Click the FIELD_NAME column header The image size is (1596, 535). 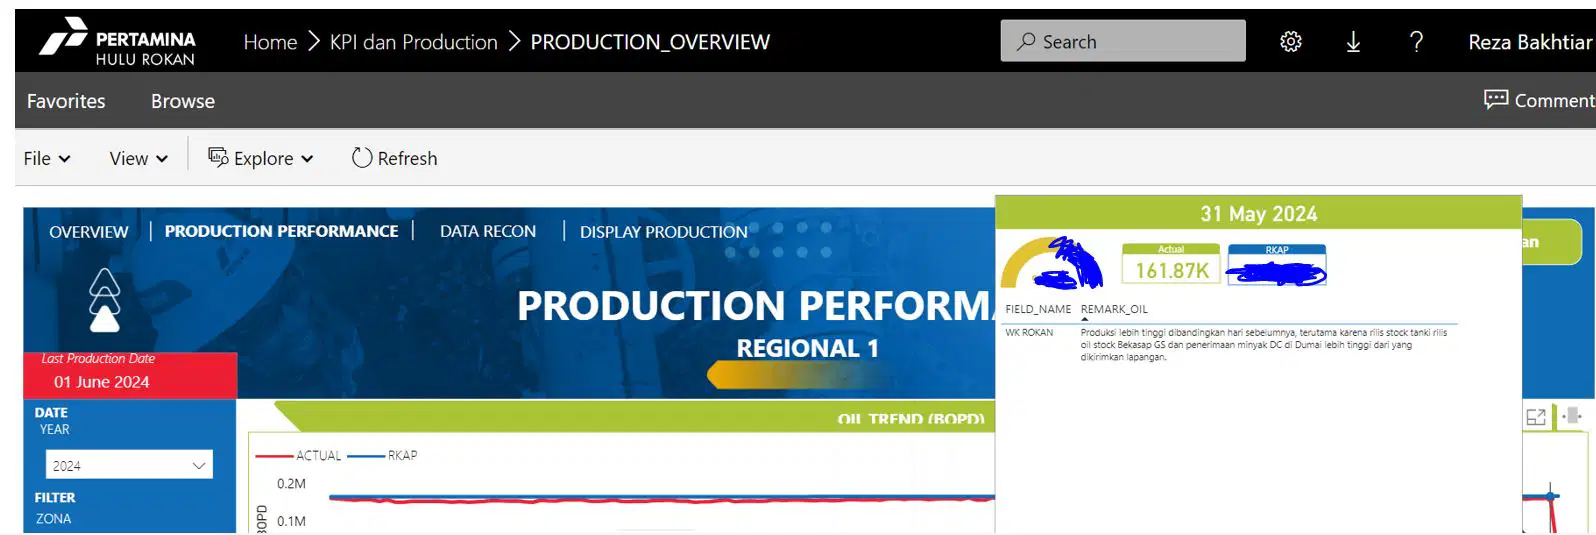1038,309
